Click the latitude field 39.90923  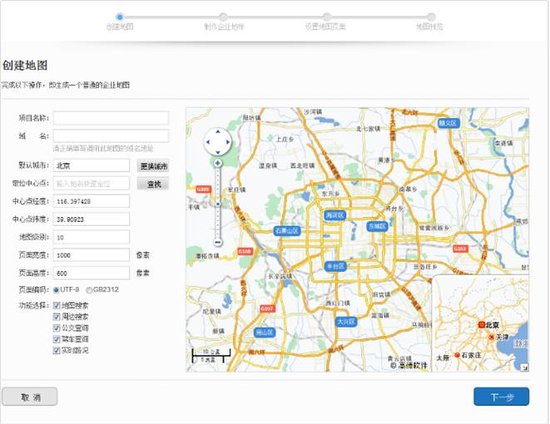click(91, 219)
